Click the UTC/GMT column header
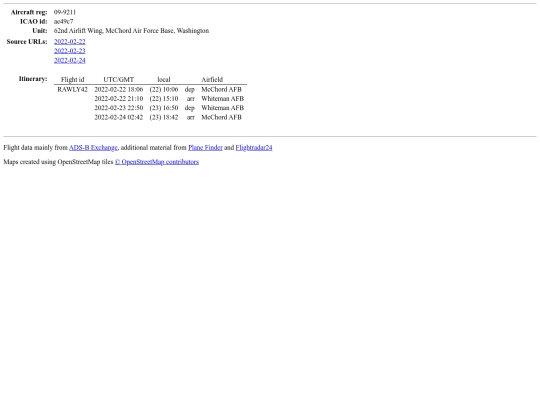Image resolution: width=540 pixels, height=405 pixels. point(118,80)
